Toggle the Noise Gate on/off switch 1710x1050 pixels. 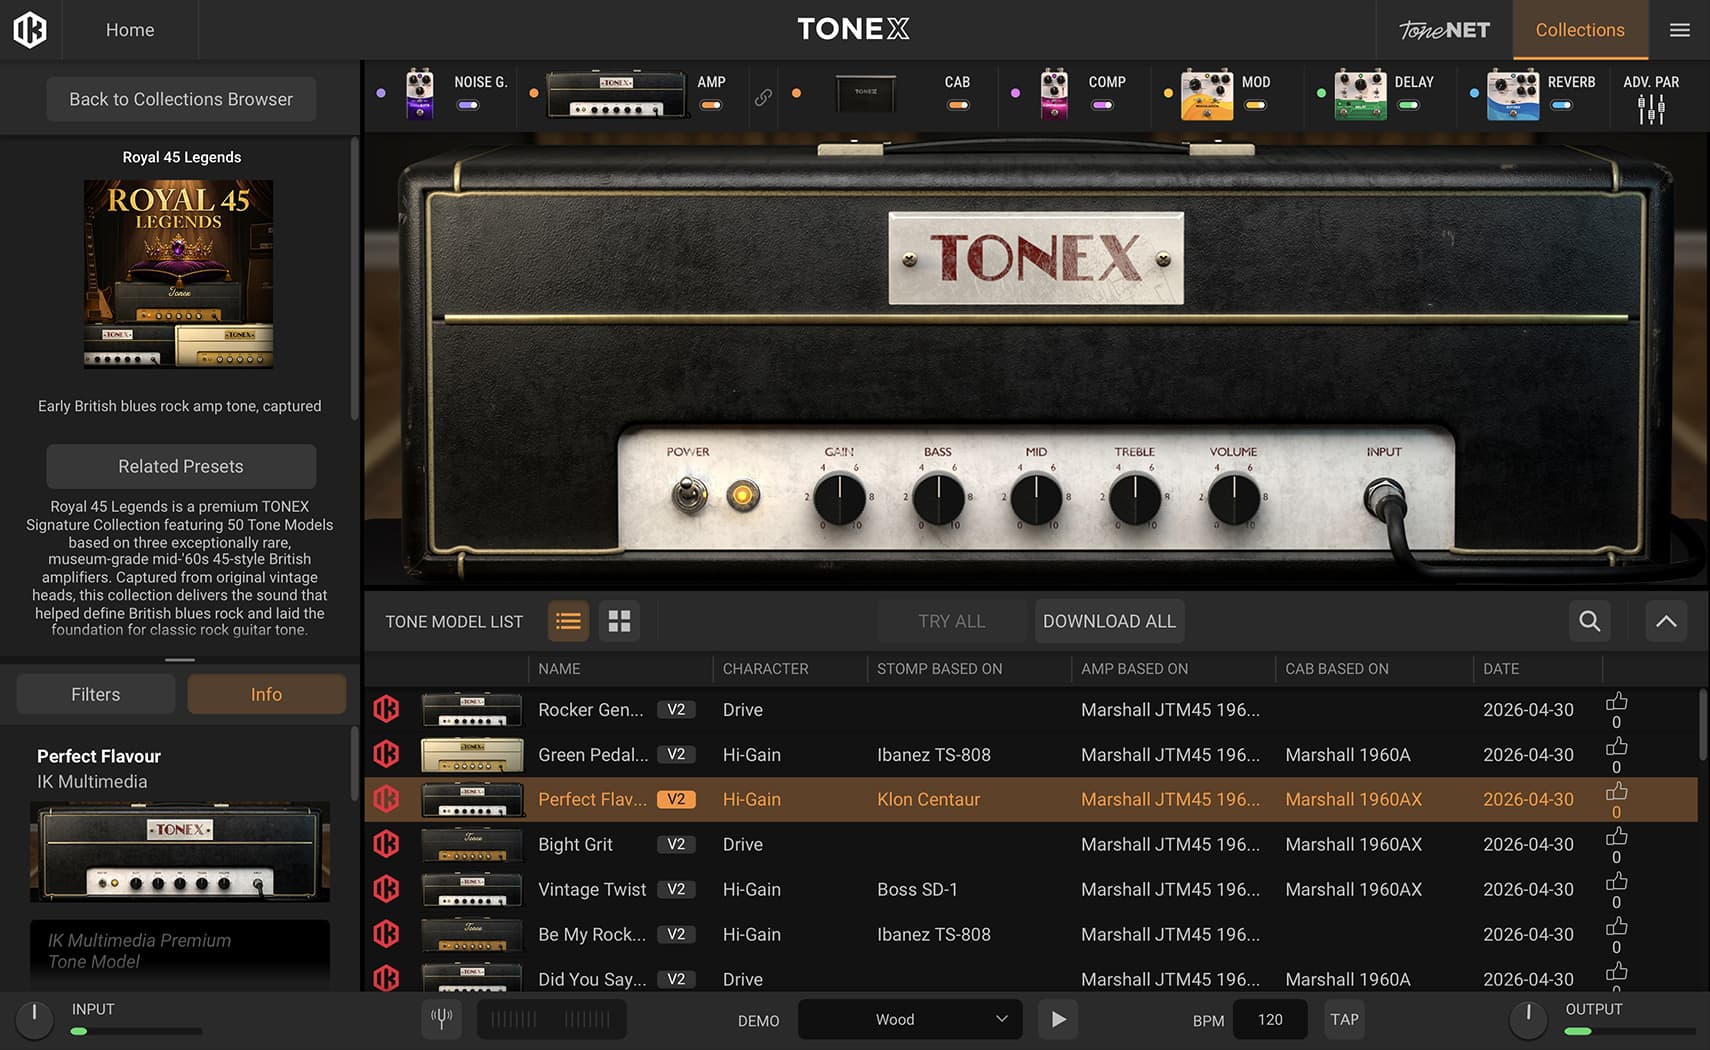[467, 105]
